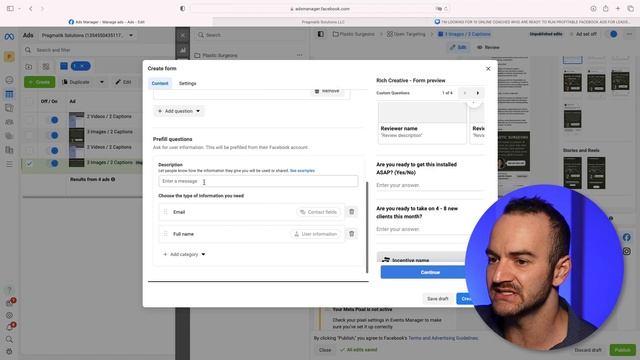Viewport: 640px width, 360px height.
Task: Grab the Email row drag handle
Action: click(x=165, y=212)
